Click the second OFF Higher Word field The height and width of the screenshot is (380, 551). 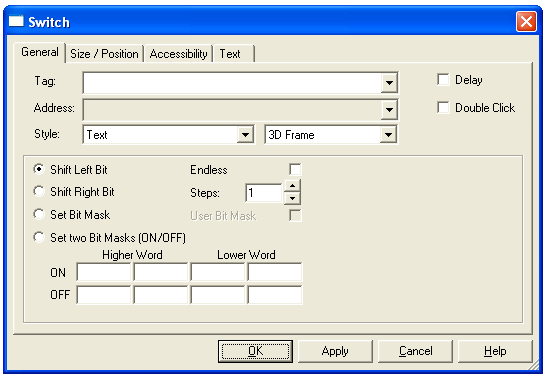click(x=161, y=295)
